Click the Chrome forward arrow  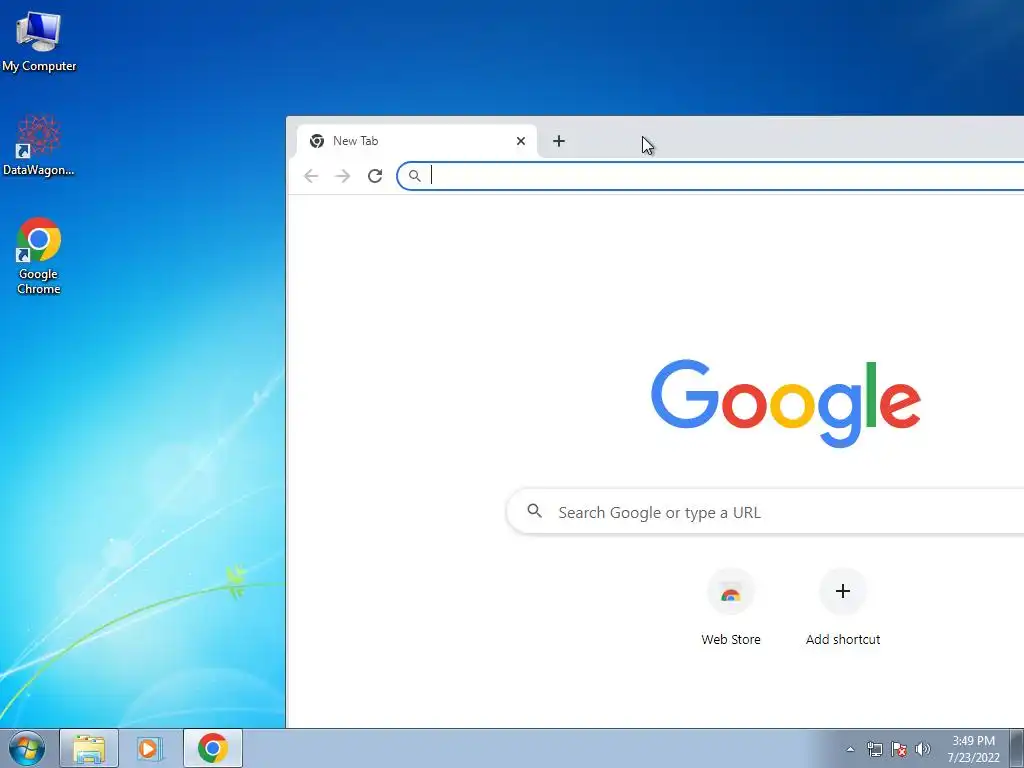tap(342, 176)
